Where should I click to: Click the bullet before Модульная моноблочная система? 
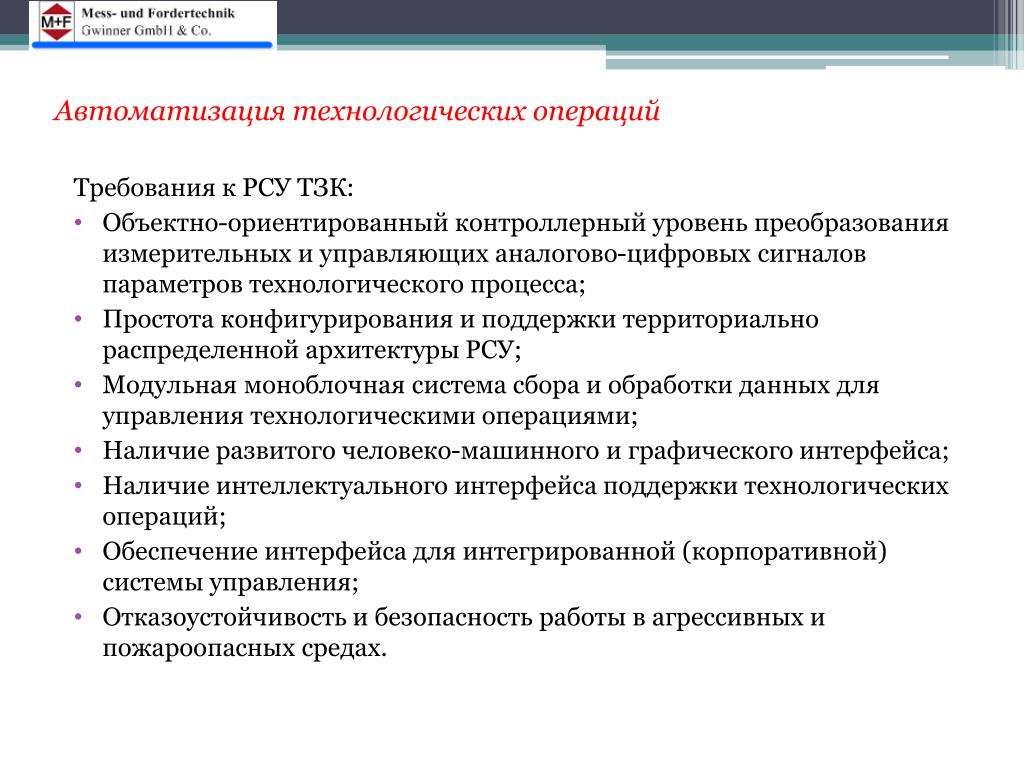point(78,386)
